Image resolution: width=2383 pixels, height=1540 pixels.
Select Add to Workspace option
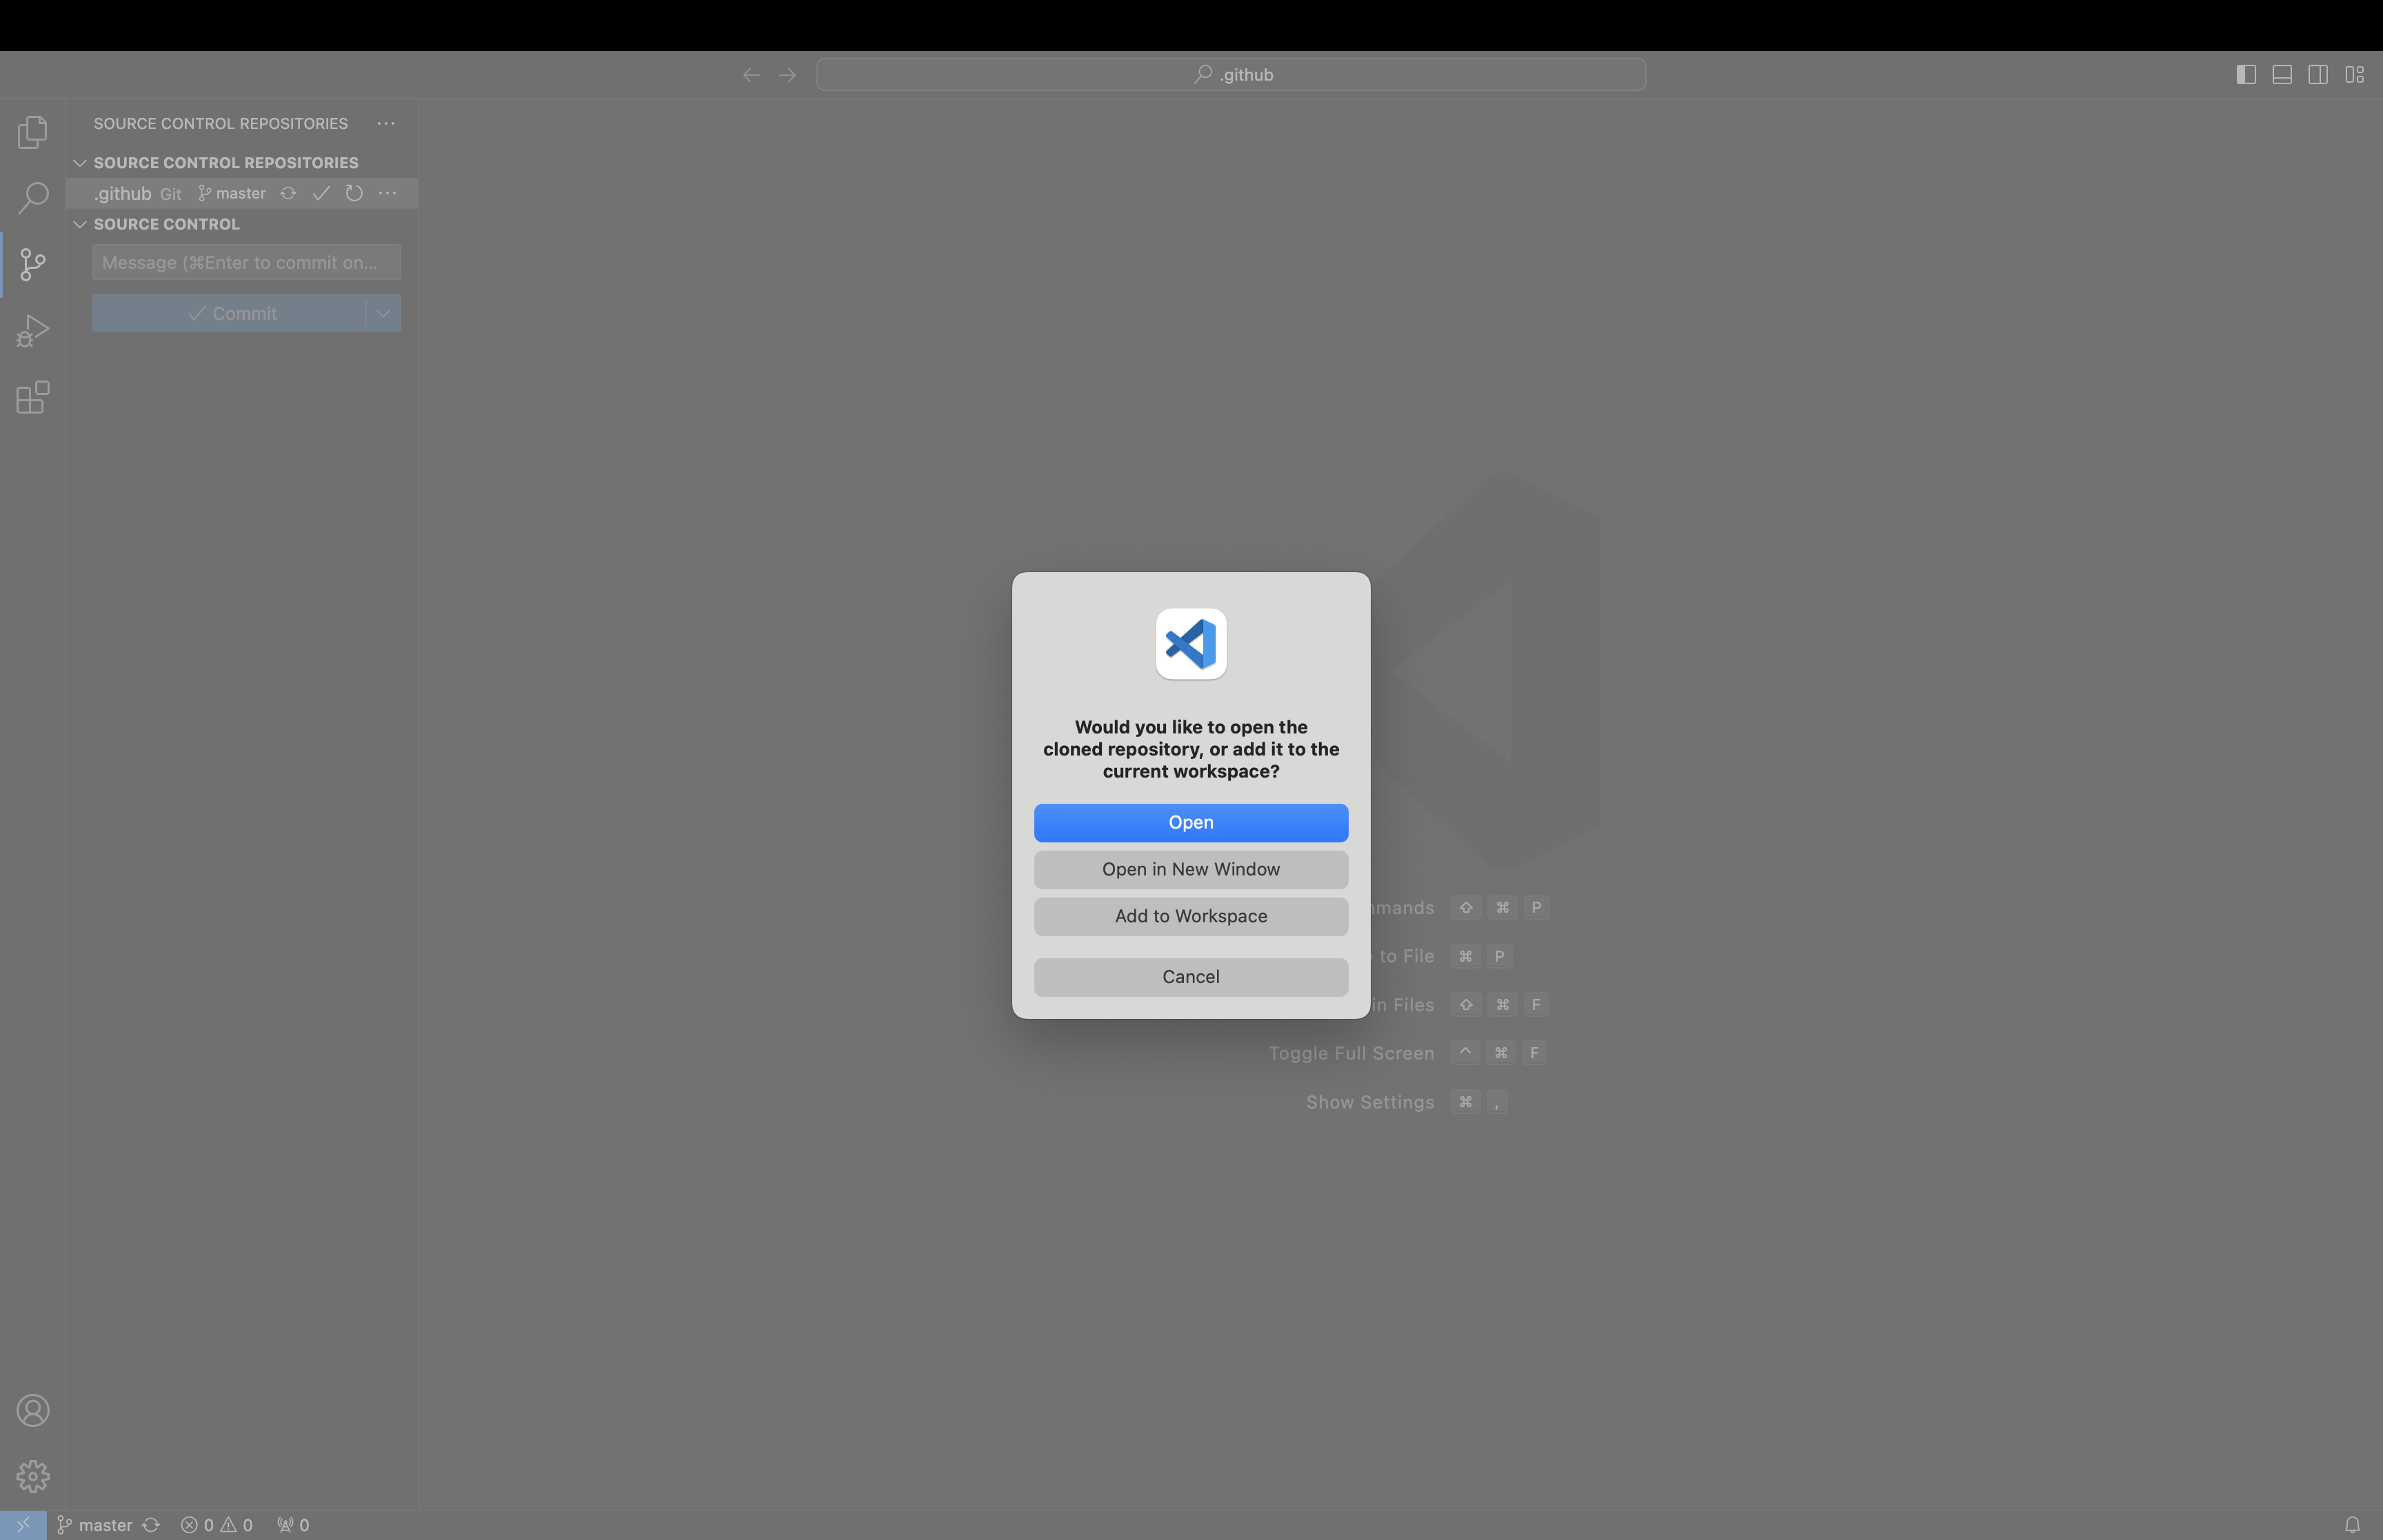1191,915
